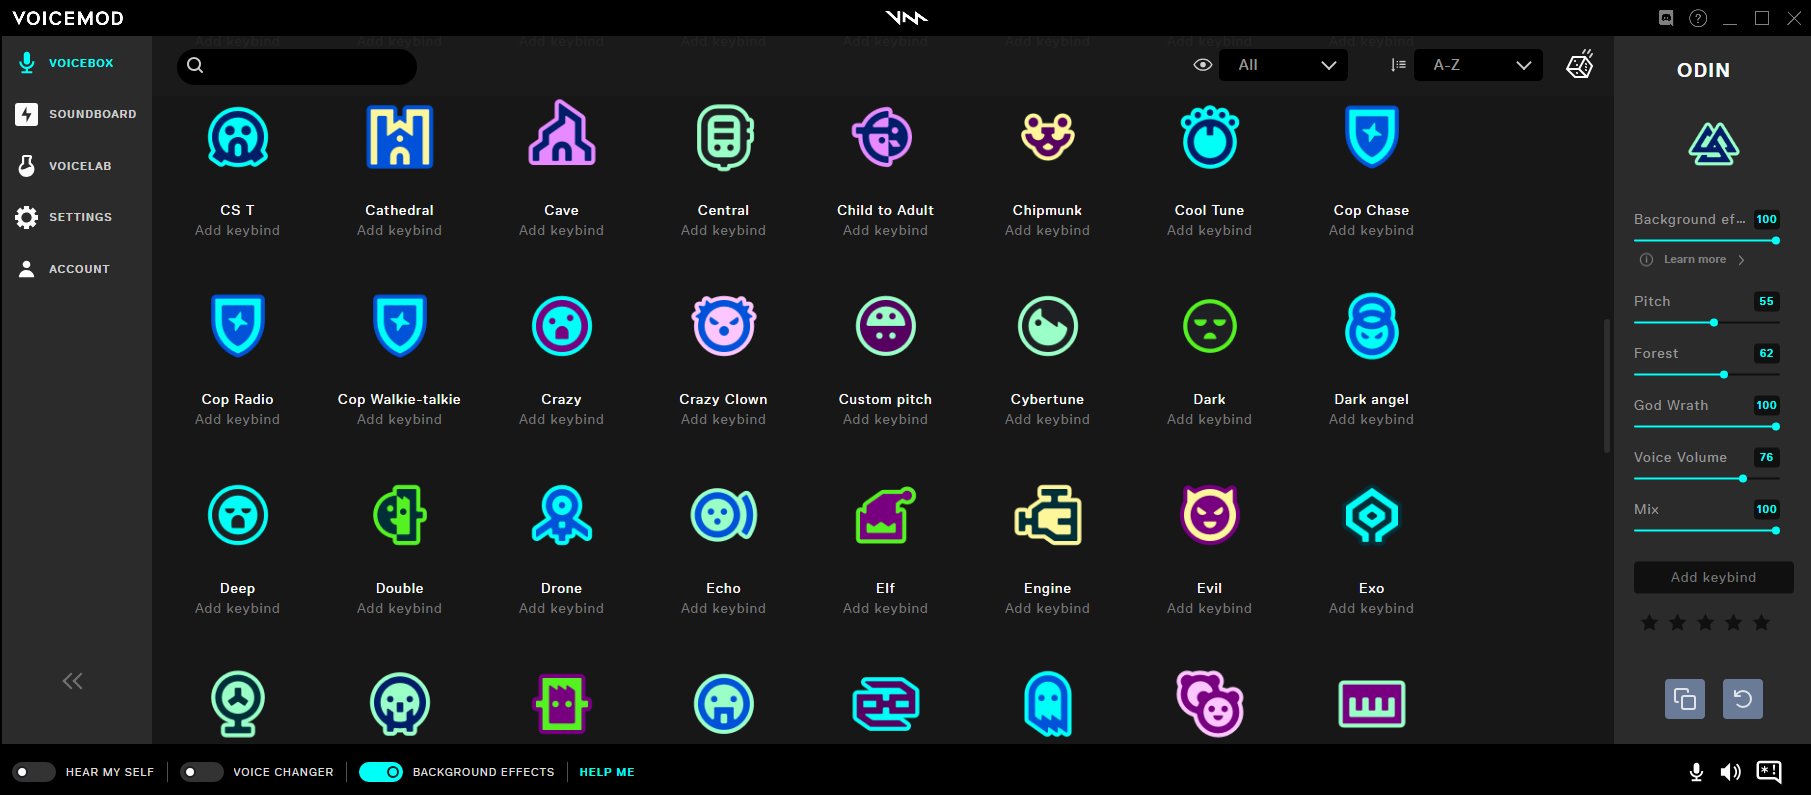Click Add keybind under Echo
The width and height of the screenshot is (1811, 795).
pyautogui.click(x=723, y=608)
